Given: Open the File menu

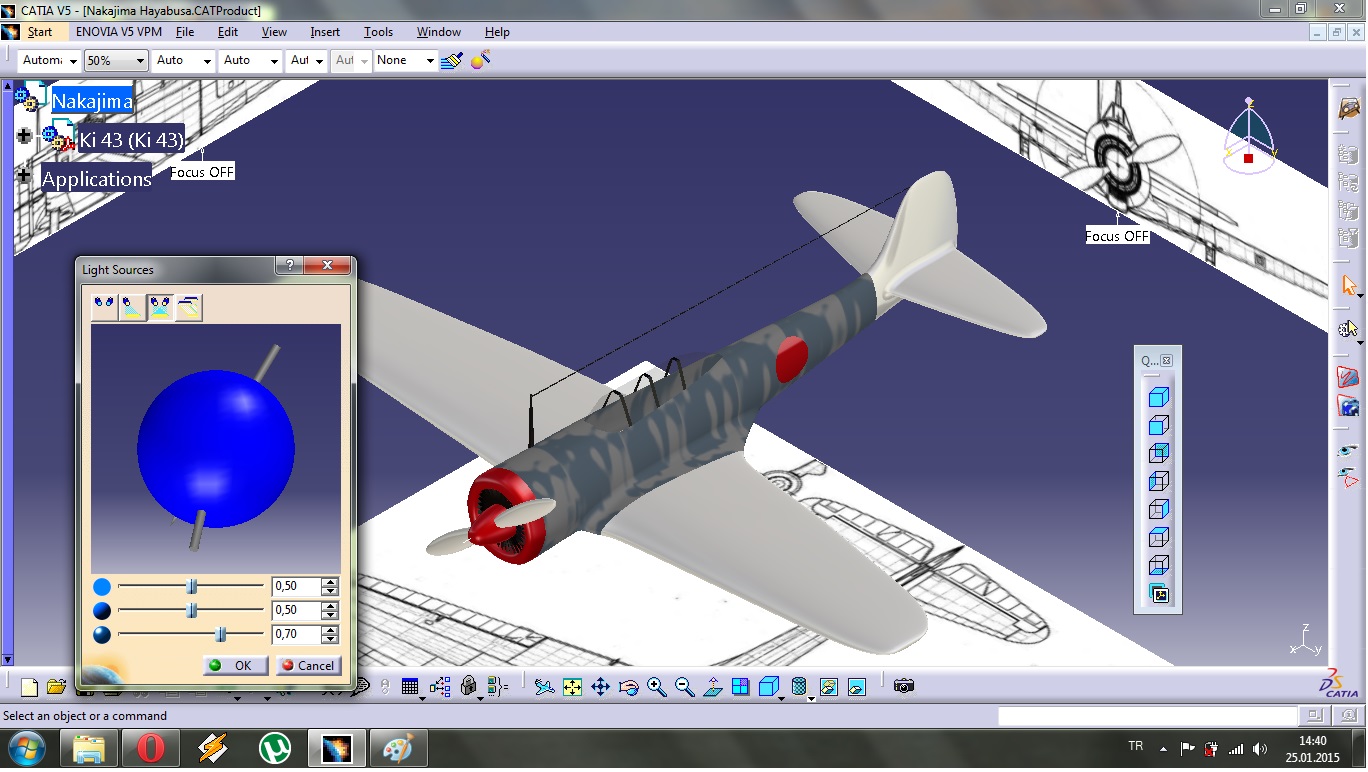Looking at the screenshot, I should [185, 32].
